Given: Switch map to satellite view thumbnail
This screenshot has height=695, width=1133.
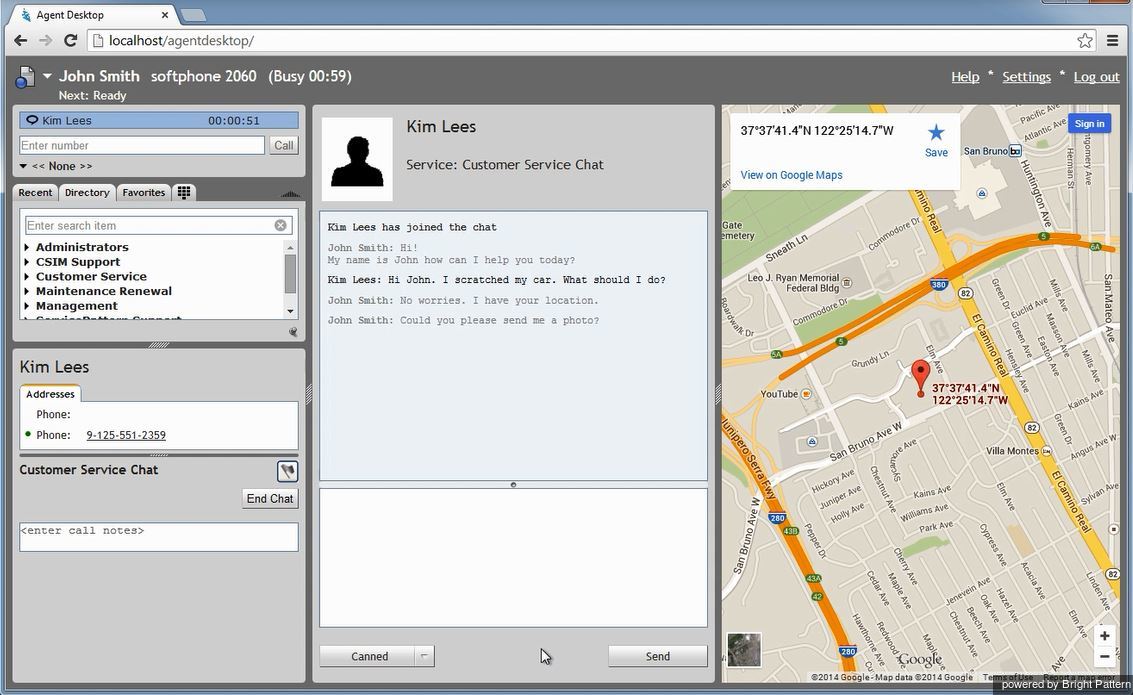Looking at the screenshot, I should 744,649.
